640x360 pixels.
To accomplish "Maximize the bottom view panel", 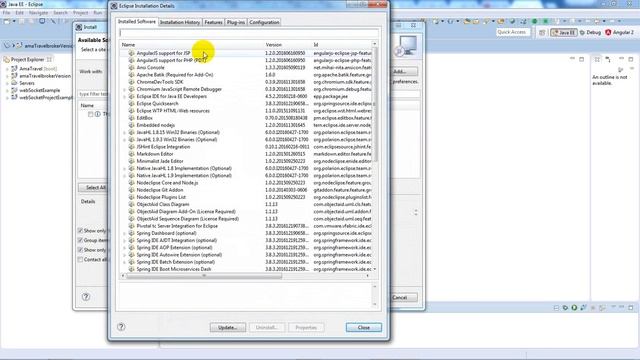I will pyautogui.click(x=631, y=307).
